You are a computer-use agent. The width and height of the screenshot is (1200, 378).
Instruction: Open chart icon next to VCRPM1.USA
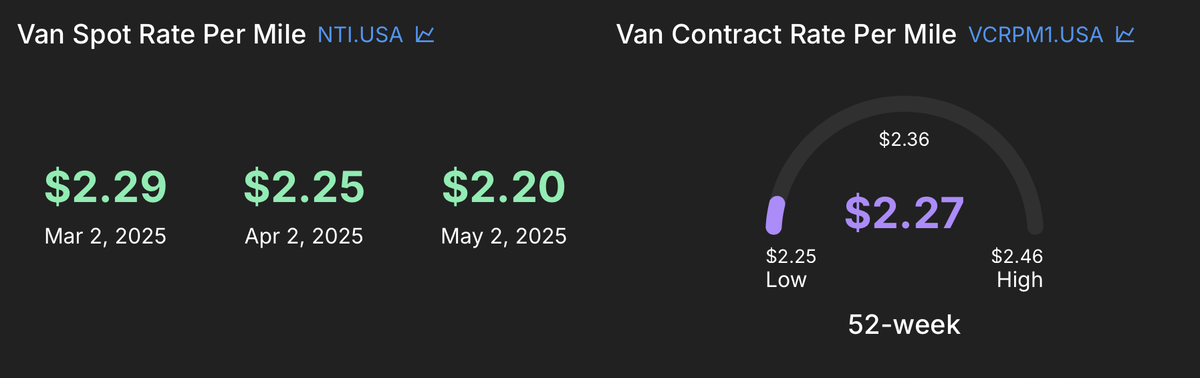1125,35
